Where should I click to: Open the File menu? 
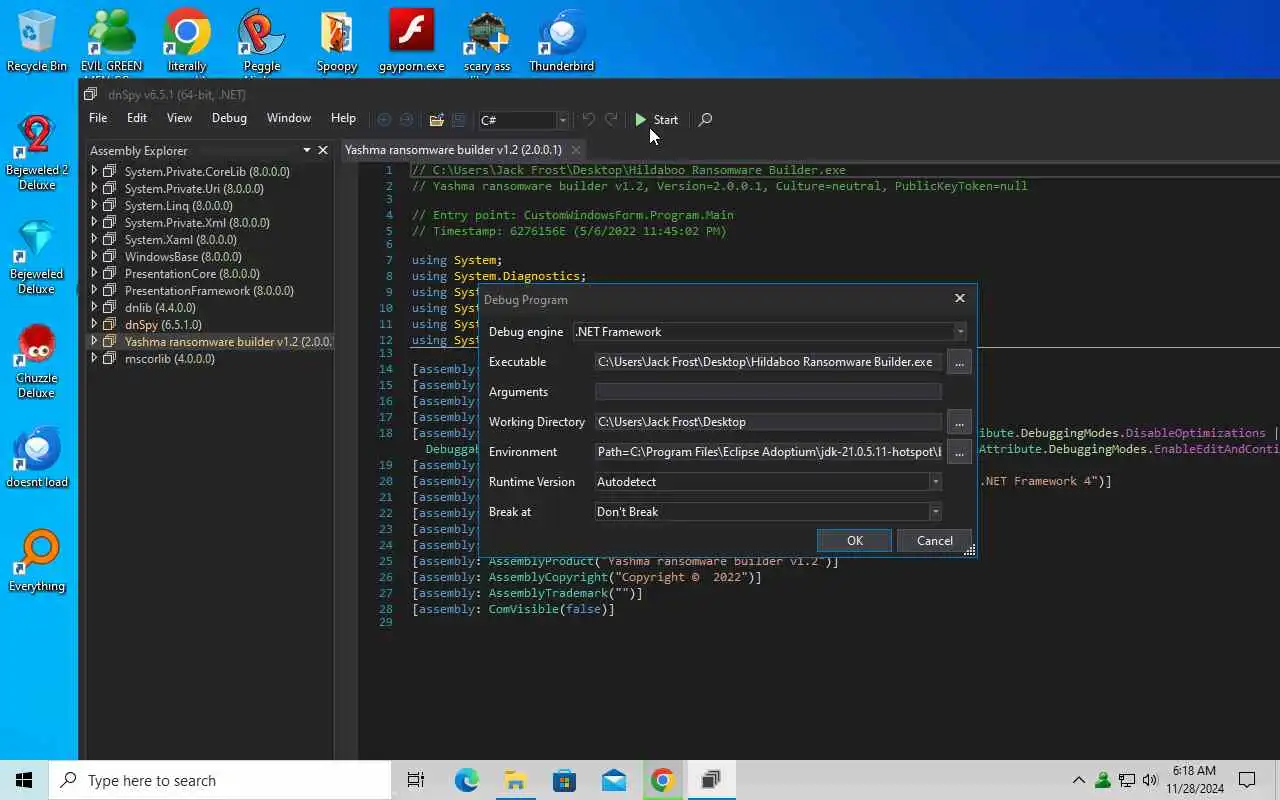click(98, 118)
